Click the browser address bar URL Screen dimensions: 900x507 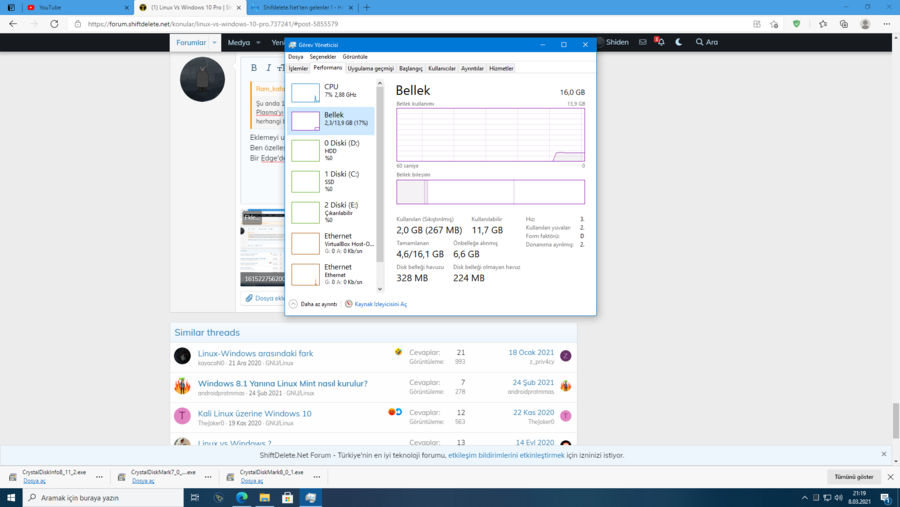point(213,24)
